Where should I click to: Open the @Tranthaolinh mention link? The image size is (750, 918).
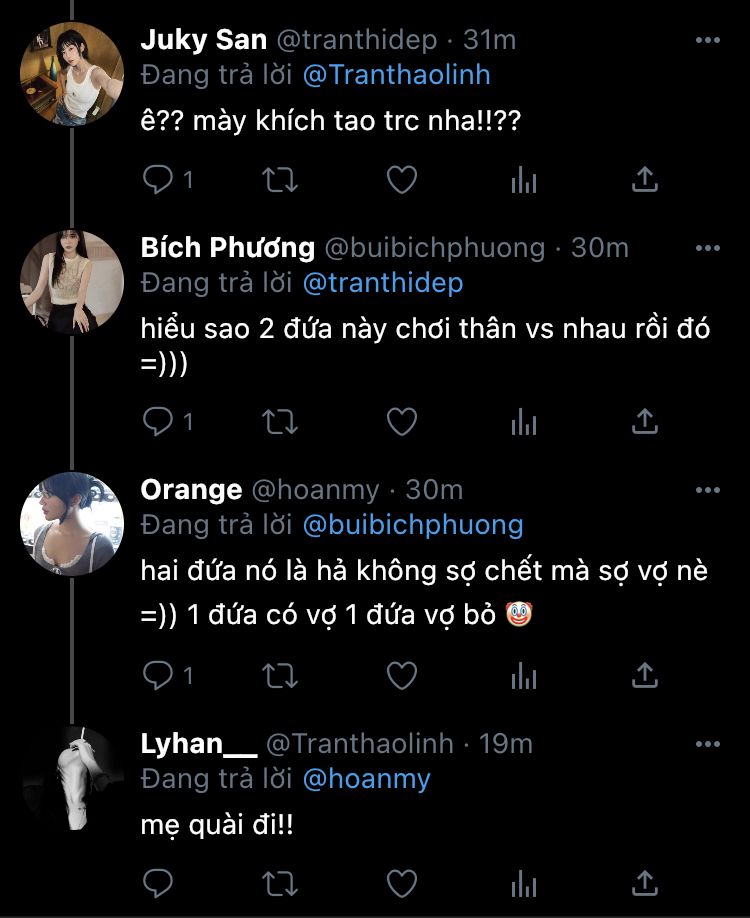pos(396,75)
